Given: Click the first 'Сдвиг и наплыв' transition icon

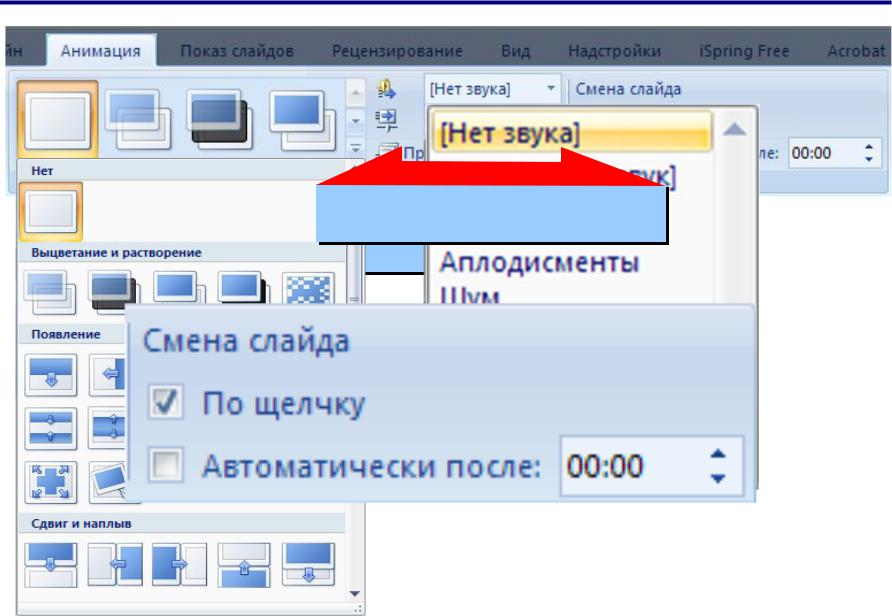Looking at the screenshot, I should tap(49, 563).
